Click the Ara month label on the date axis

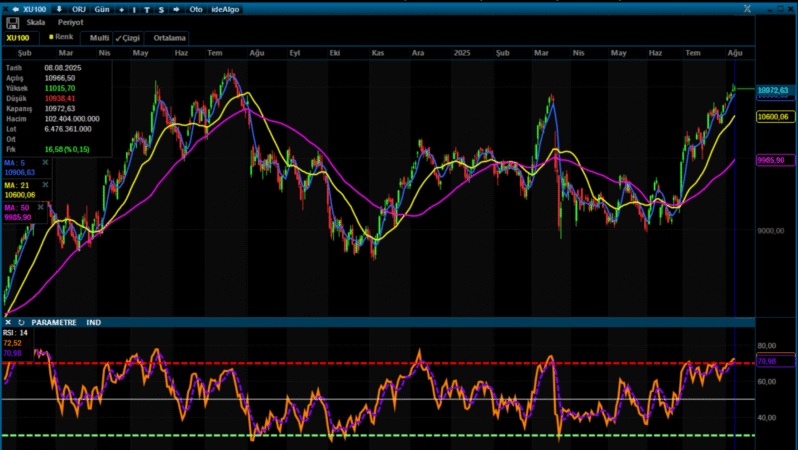coord(418,53)
